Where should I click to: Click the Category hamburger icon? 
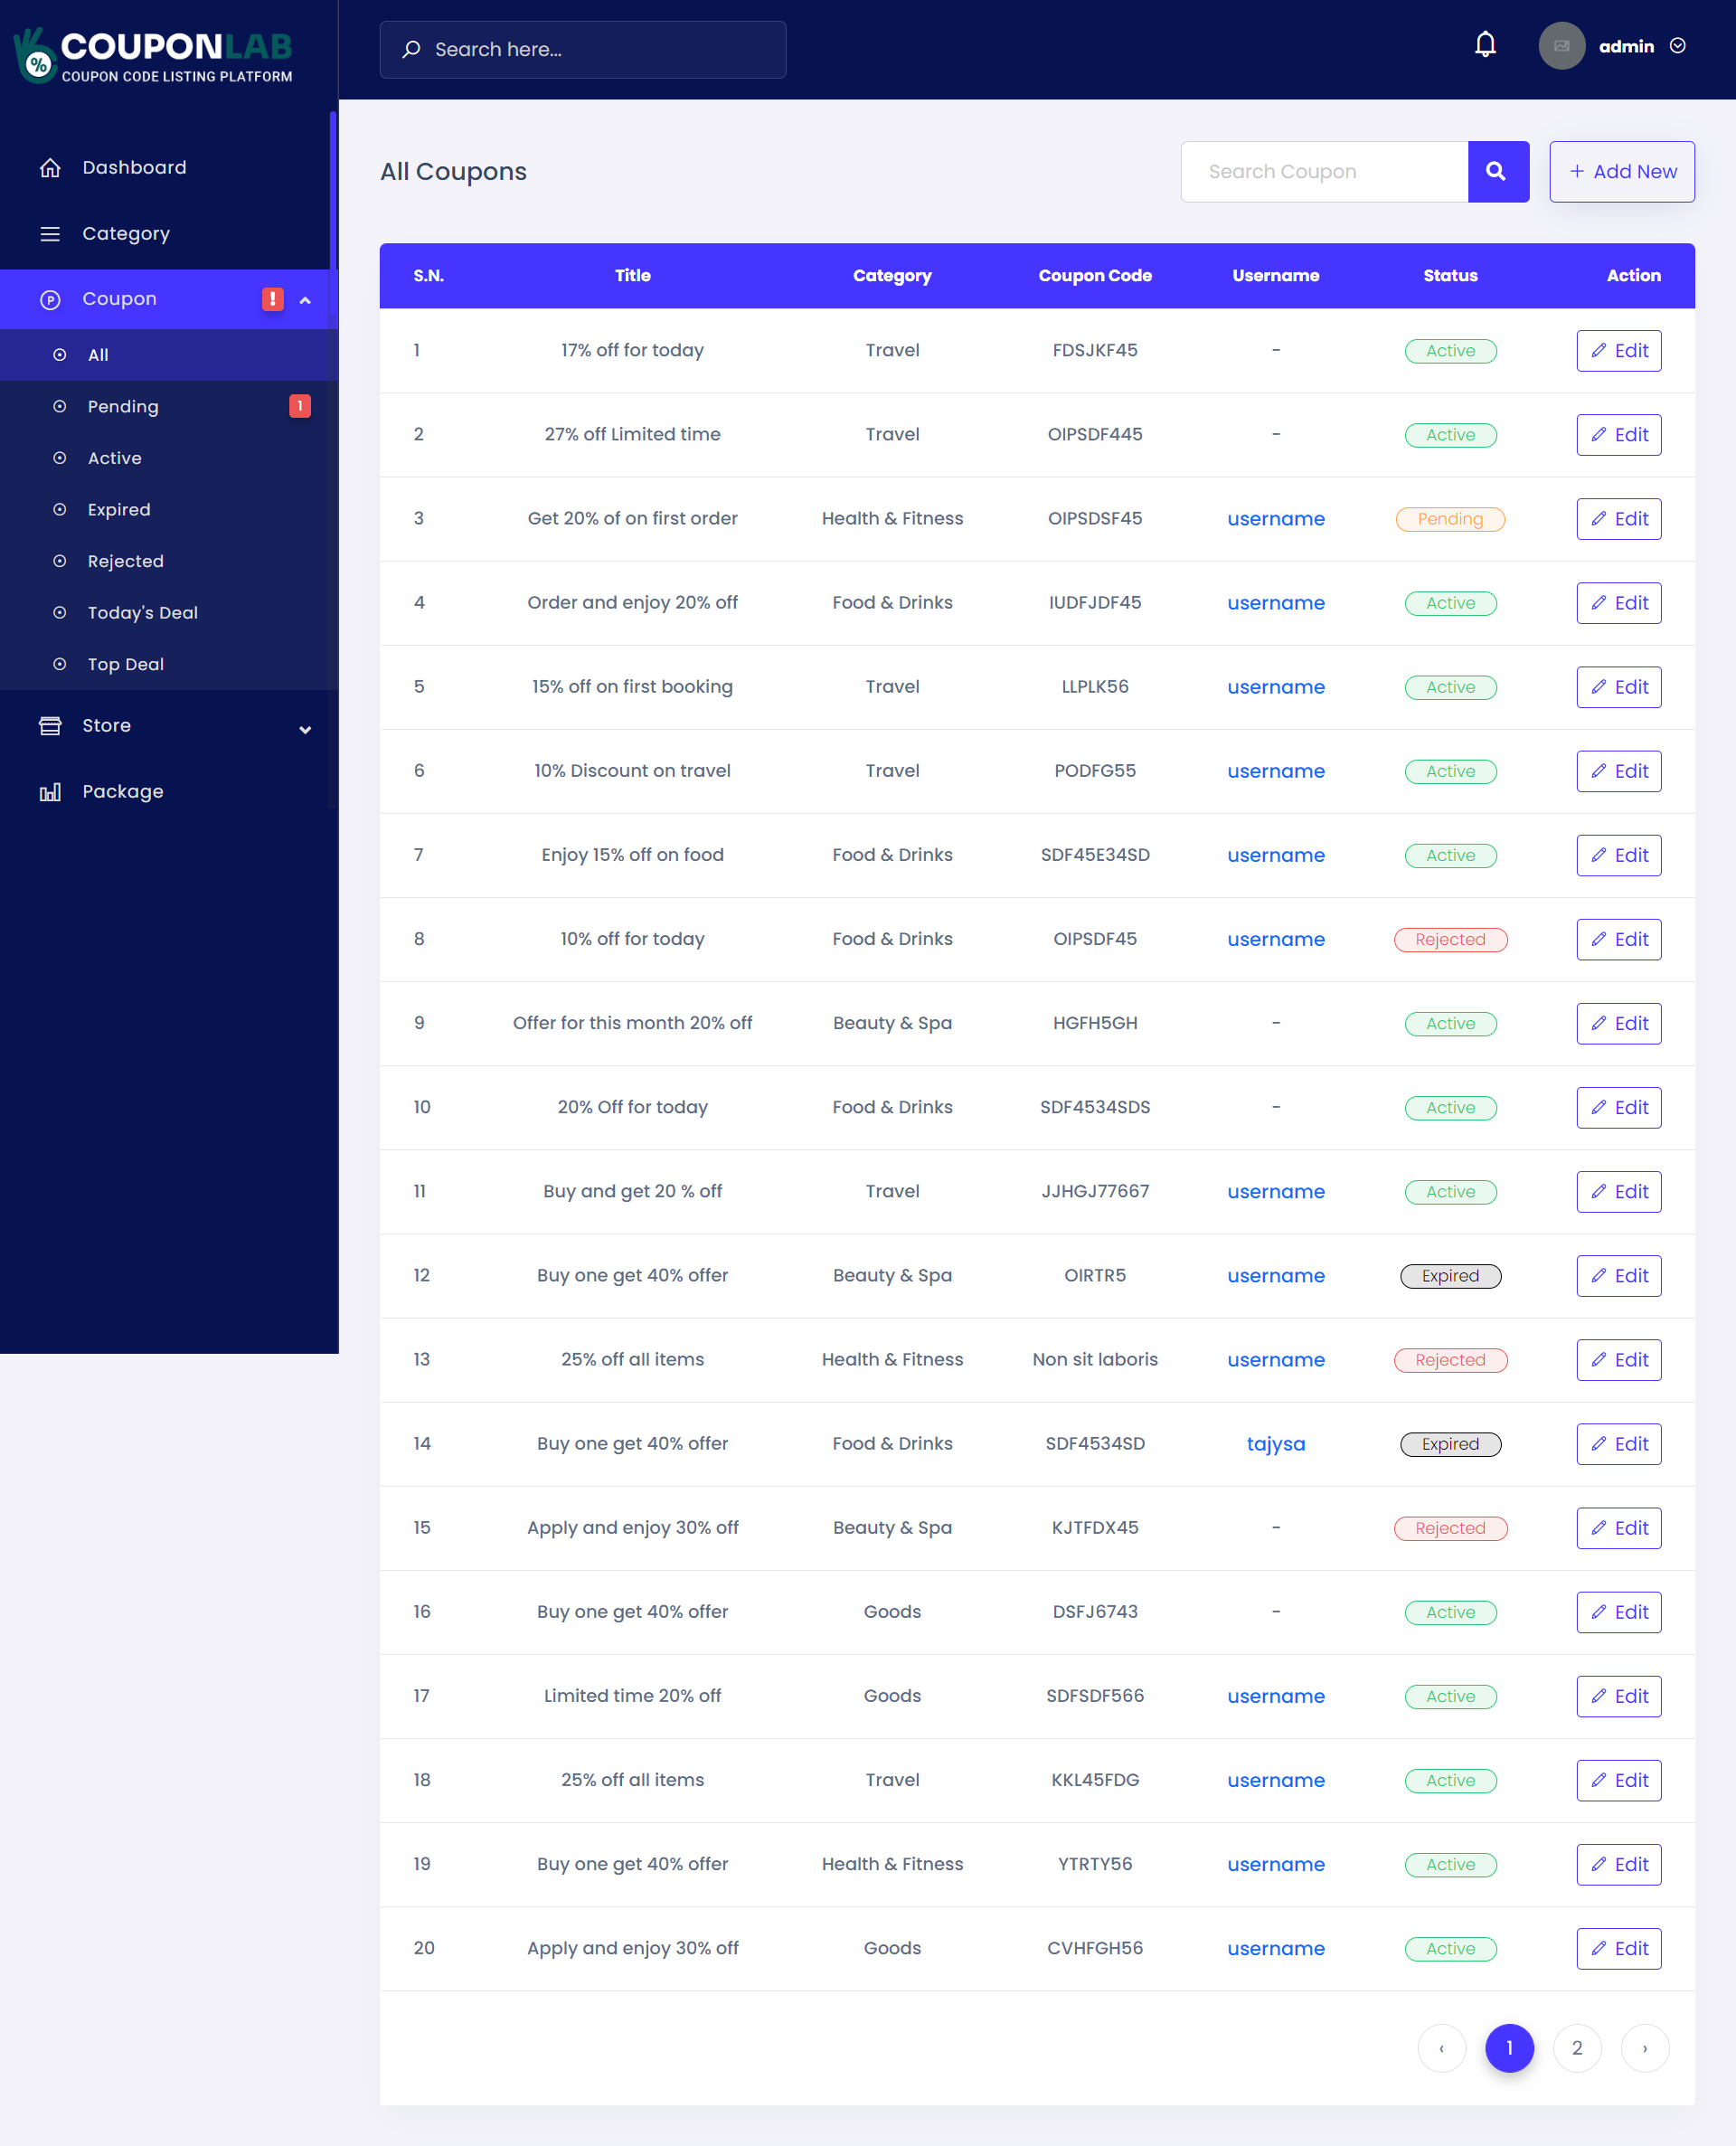tap(50, 233)
